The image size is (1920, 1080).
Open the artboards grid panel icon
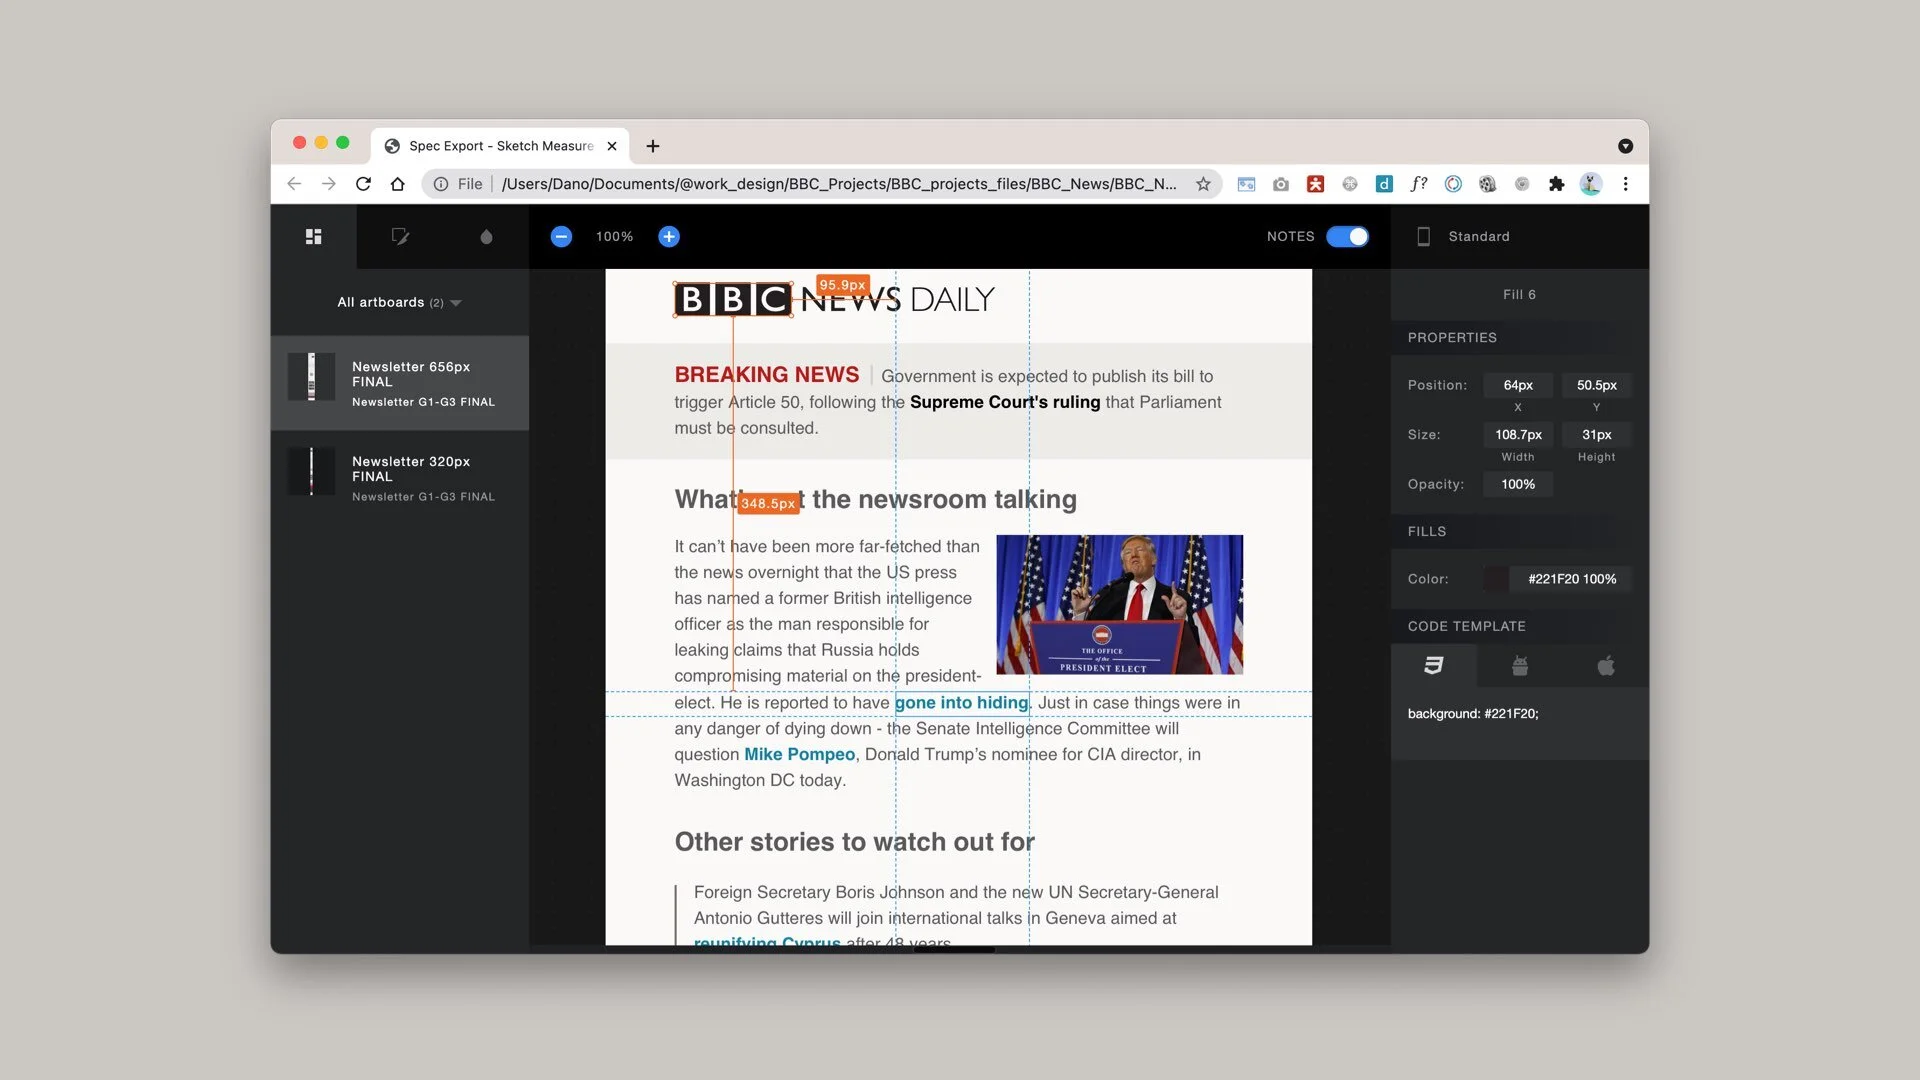pyautogui.click(x=313, y=237)
